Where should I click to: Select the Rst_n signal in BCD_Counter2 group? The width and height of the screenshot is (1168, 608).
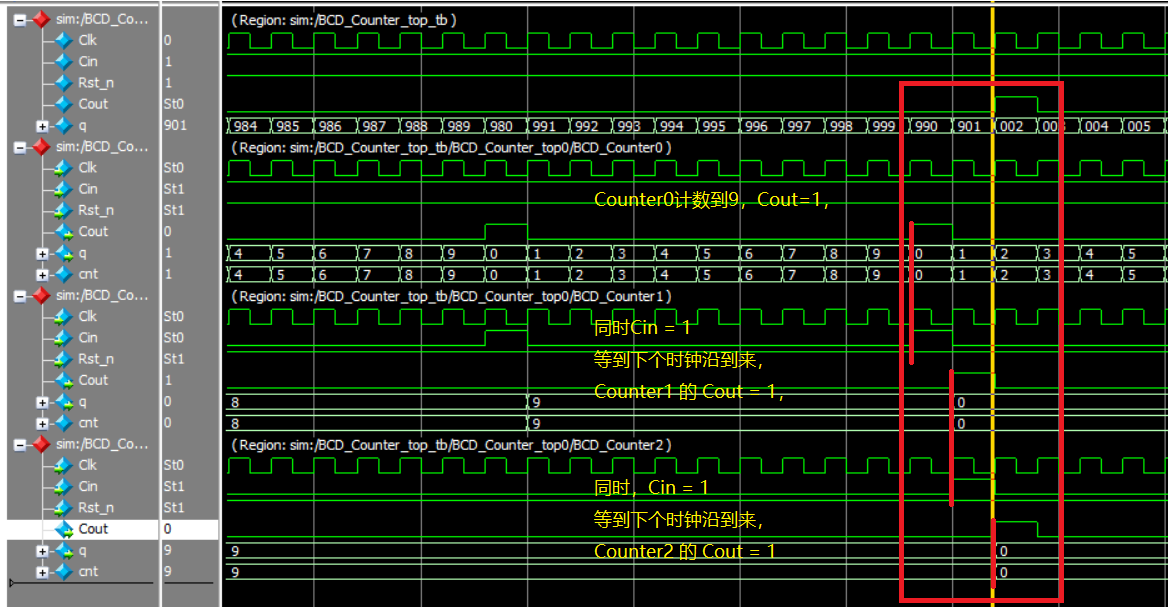[96, 507]
